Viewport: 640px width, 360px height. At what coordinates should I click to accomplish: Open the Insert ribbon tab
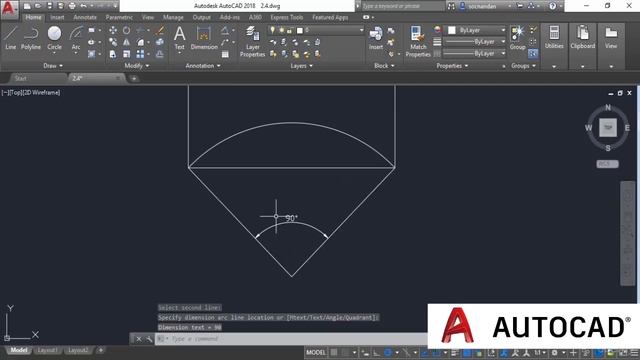tap(57, 17)
